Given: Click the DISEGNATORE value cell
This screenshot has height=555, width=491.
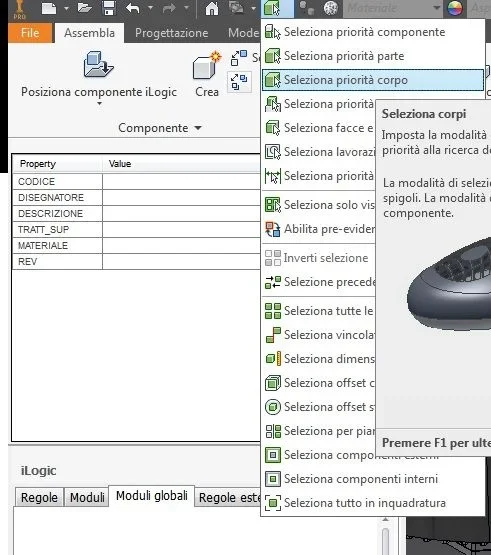Looking at the screenshot, I should (181, 198).
